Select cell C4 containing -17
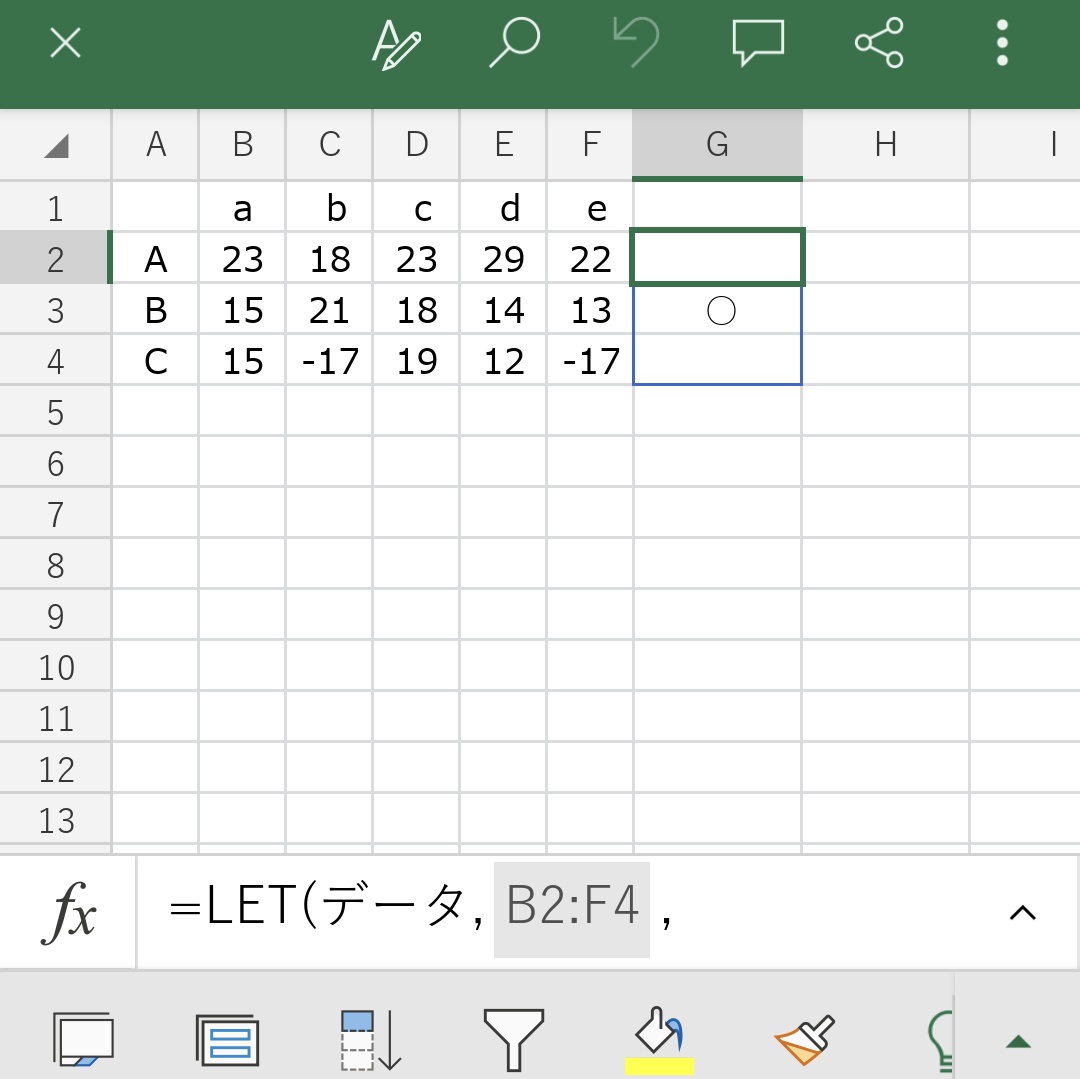 pos(329,361)
